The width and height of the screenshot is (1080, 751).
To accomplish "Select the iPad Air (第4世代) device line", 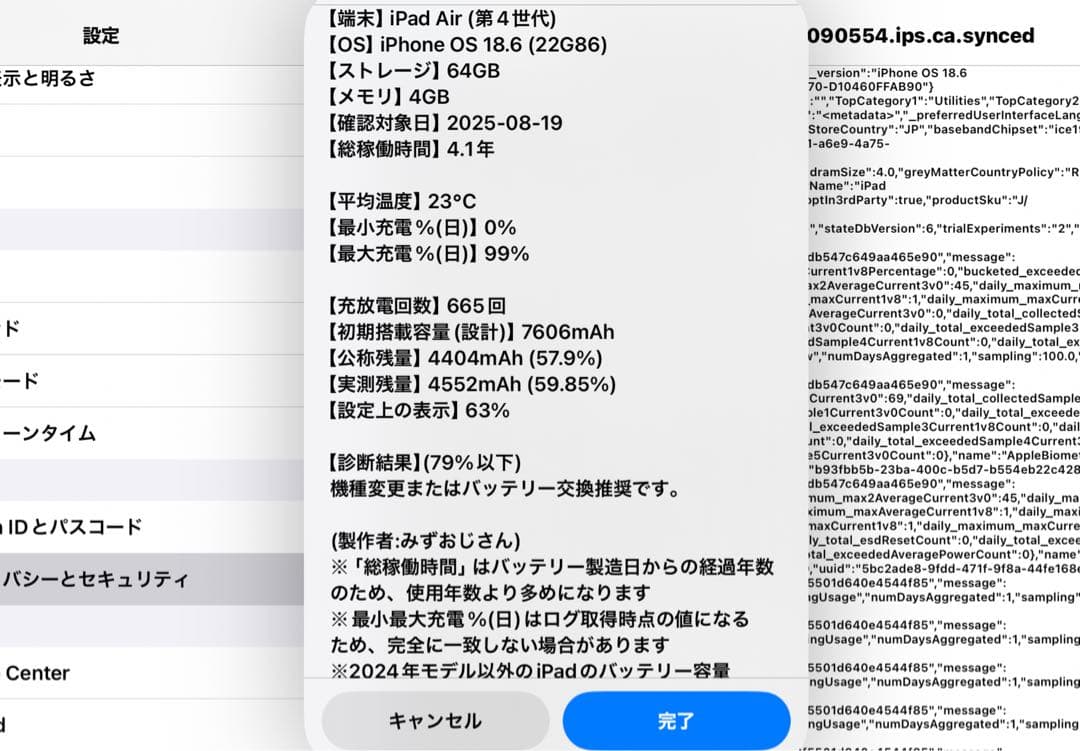I will [x=442, y=19].
